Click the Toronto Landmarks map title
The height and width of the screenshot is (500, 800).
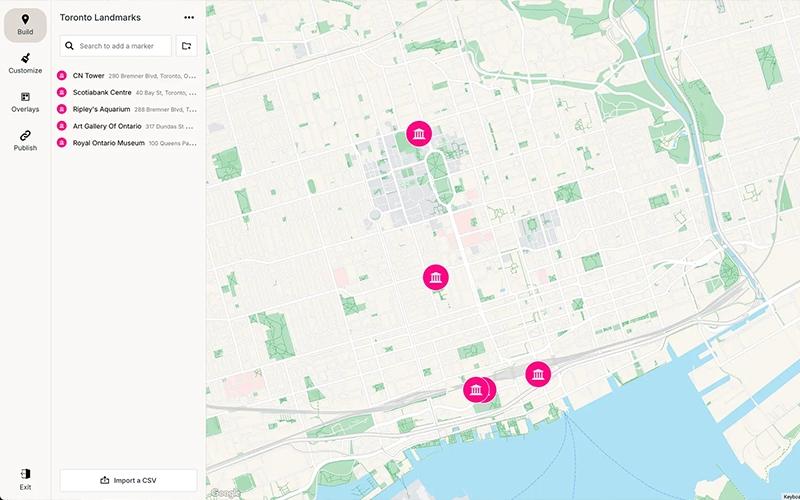pyautogui.click(x=100, y=17)
